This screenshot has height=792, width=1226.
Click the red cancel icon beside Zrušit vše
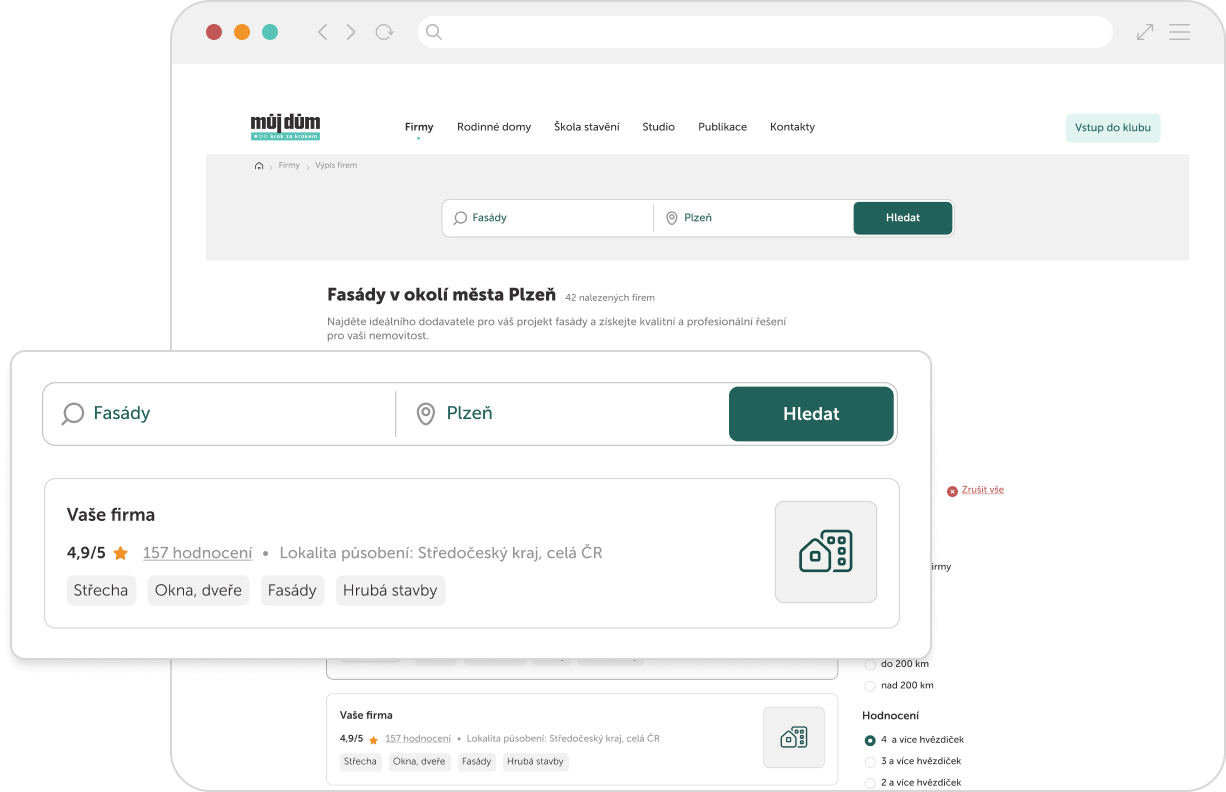point(952,491)
